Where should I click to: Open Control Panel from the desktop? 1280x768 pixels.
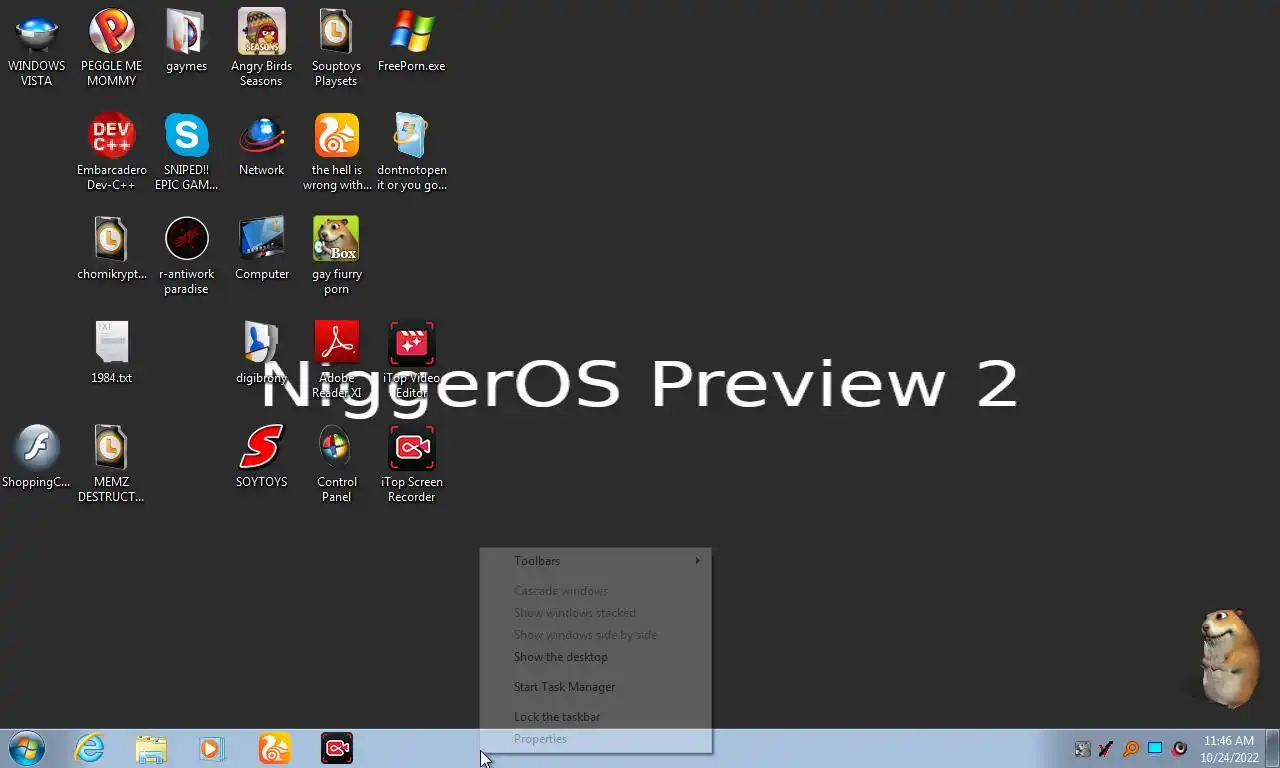336,464
